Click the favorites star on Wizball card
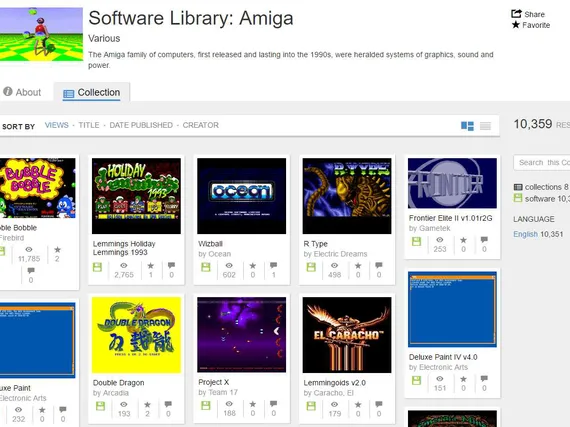Viewport: 570px width, 427px height. point(253,266)
